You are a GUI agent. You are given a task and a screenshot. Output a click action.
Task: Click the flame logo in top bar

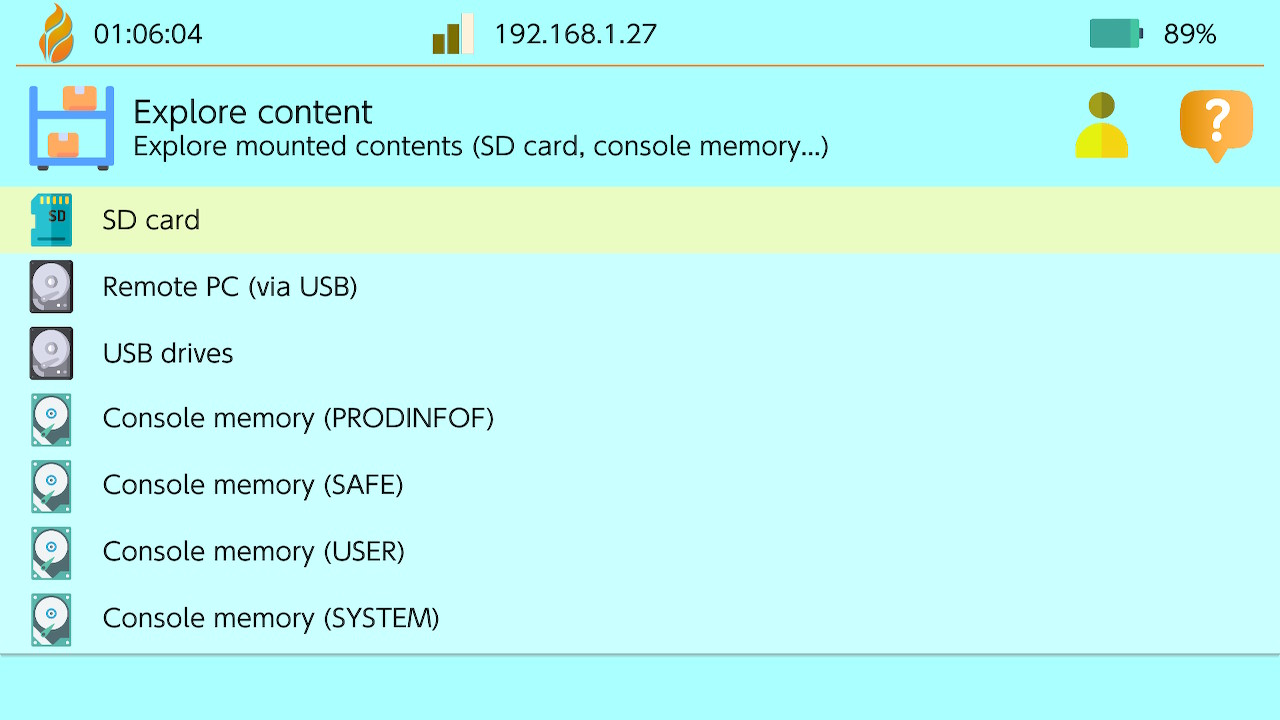coord(56,34)
